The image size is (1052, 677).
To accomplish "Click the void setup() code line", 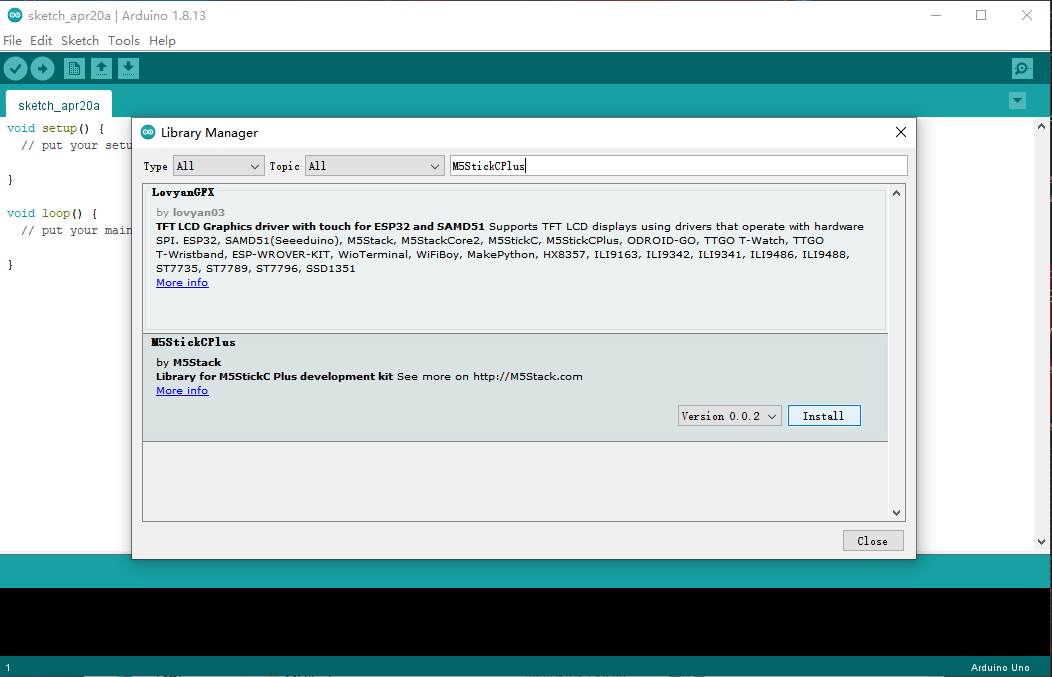I will (x=56, y=128).
